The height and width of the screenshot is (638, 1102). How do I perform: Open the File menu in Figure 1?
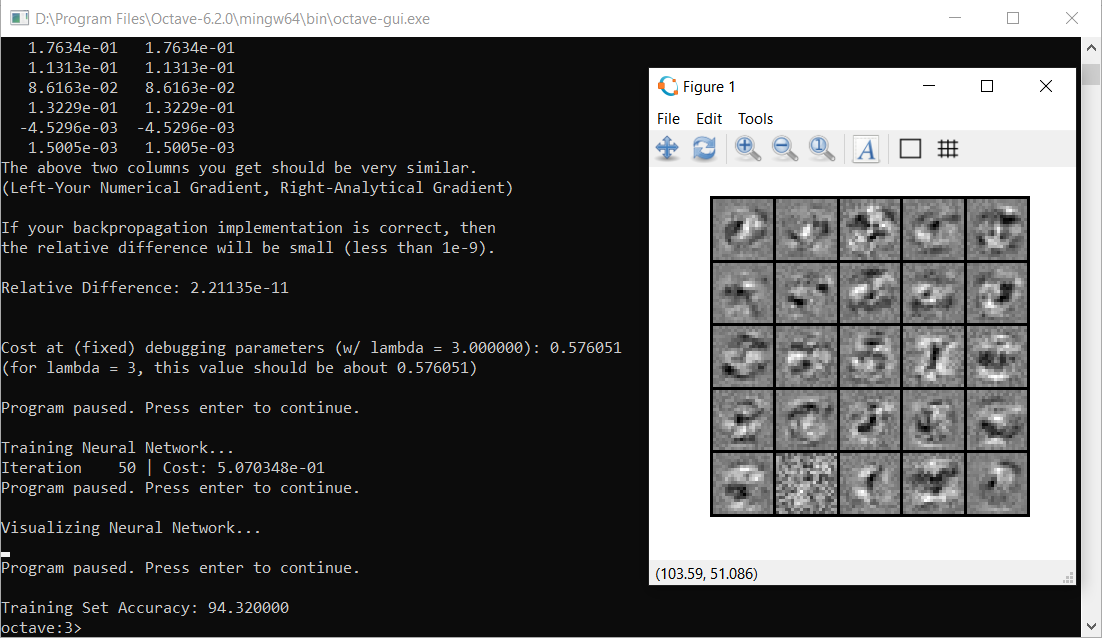[x=668, y=119]
